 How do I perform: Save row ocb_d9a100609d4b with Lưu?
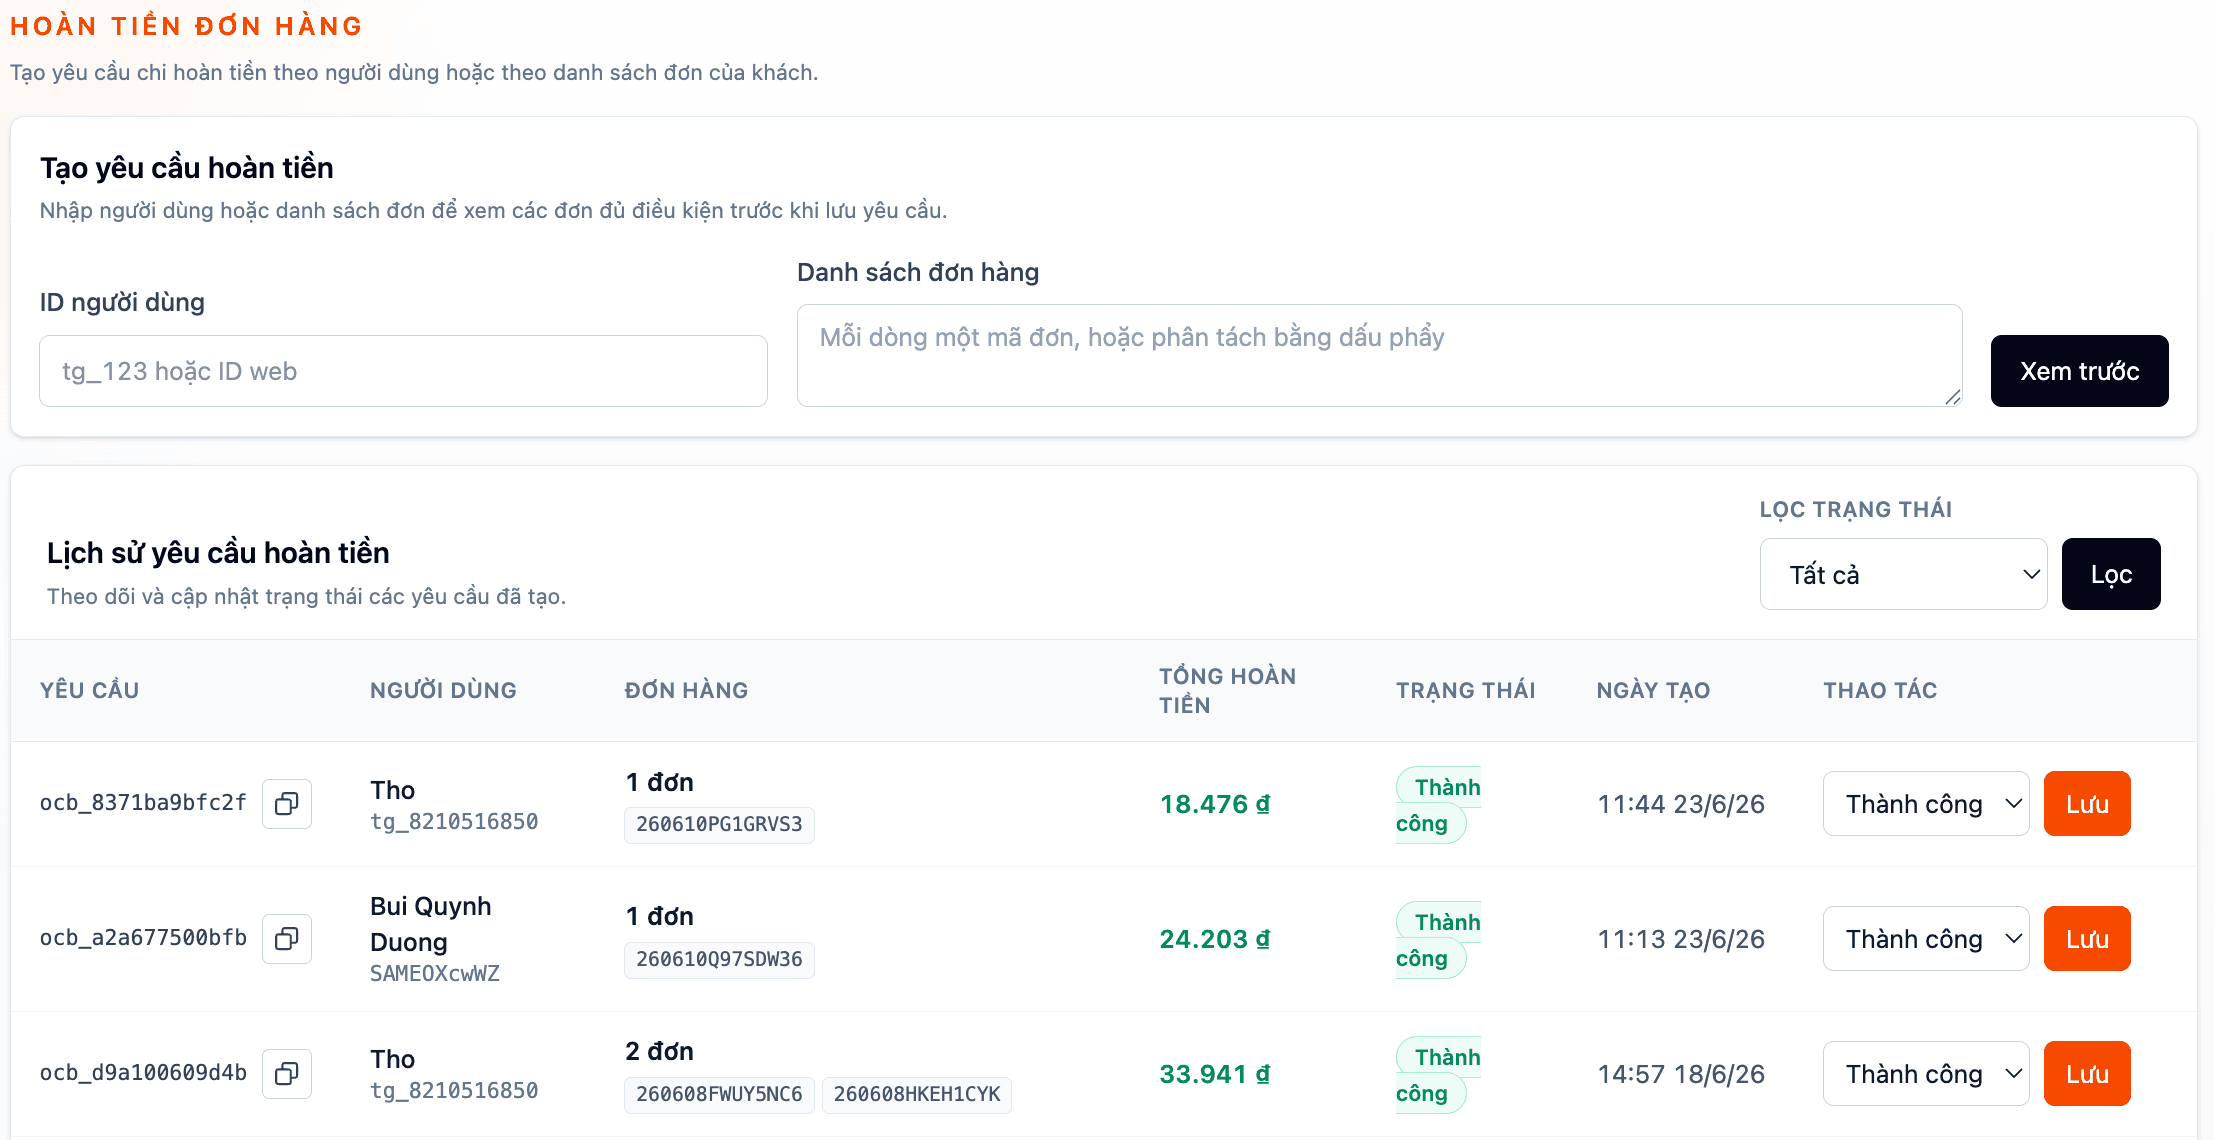(x=2087, y=1074)
